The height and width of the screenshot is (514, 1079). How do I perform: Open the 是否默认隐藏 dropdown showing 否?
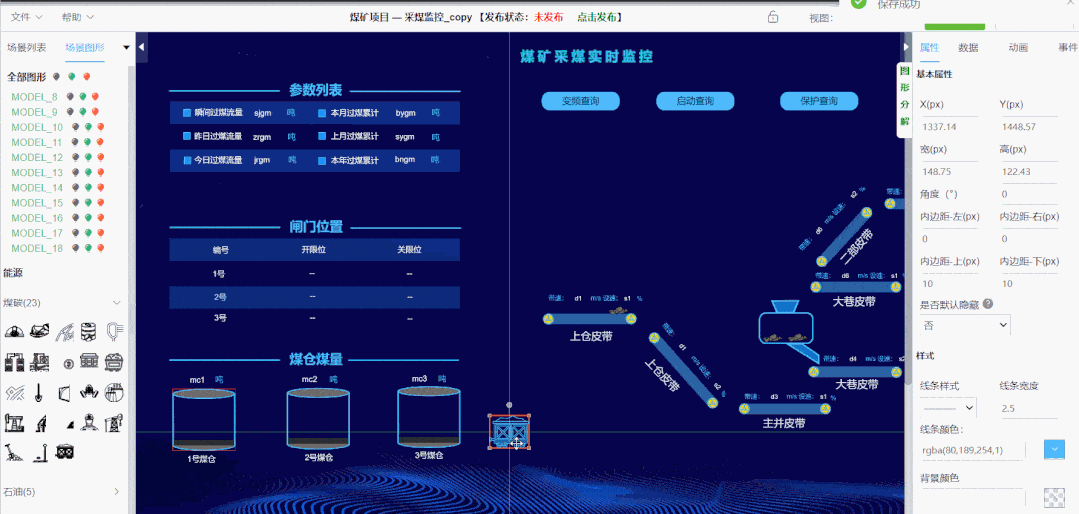965,324
